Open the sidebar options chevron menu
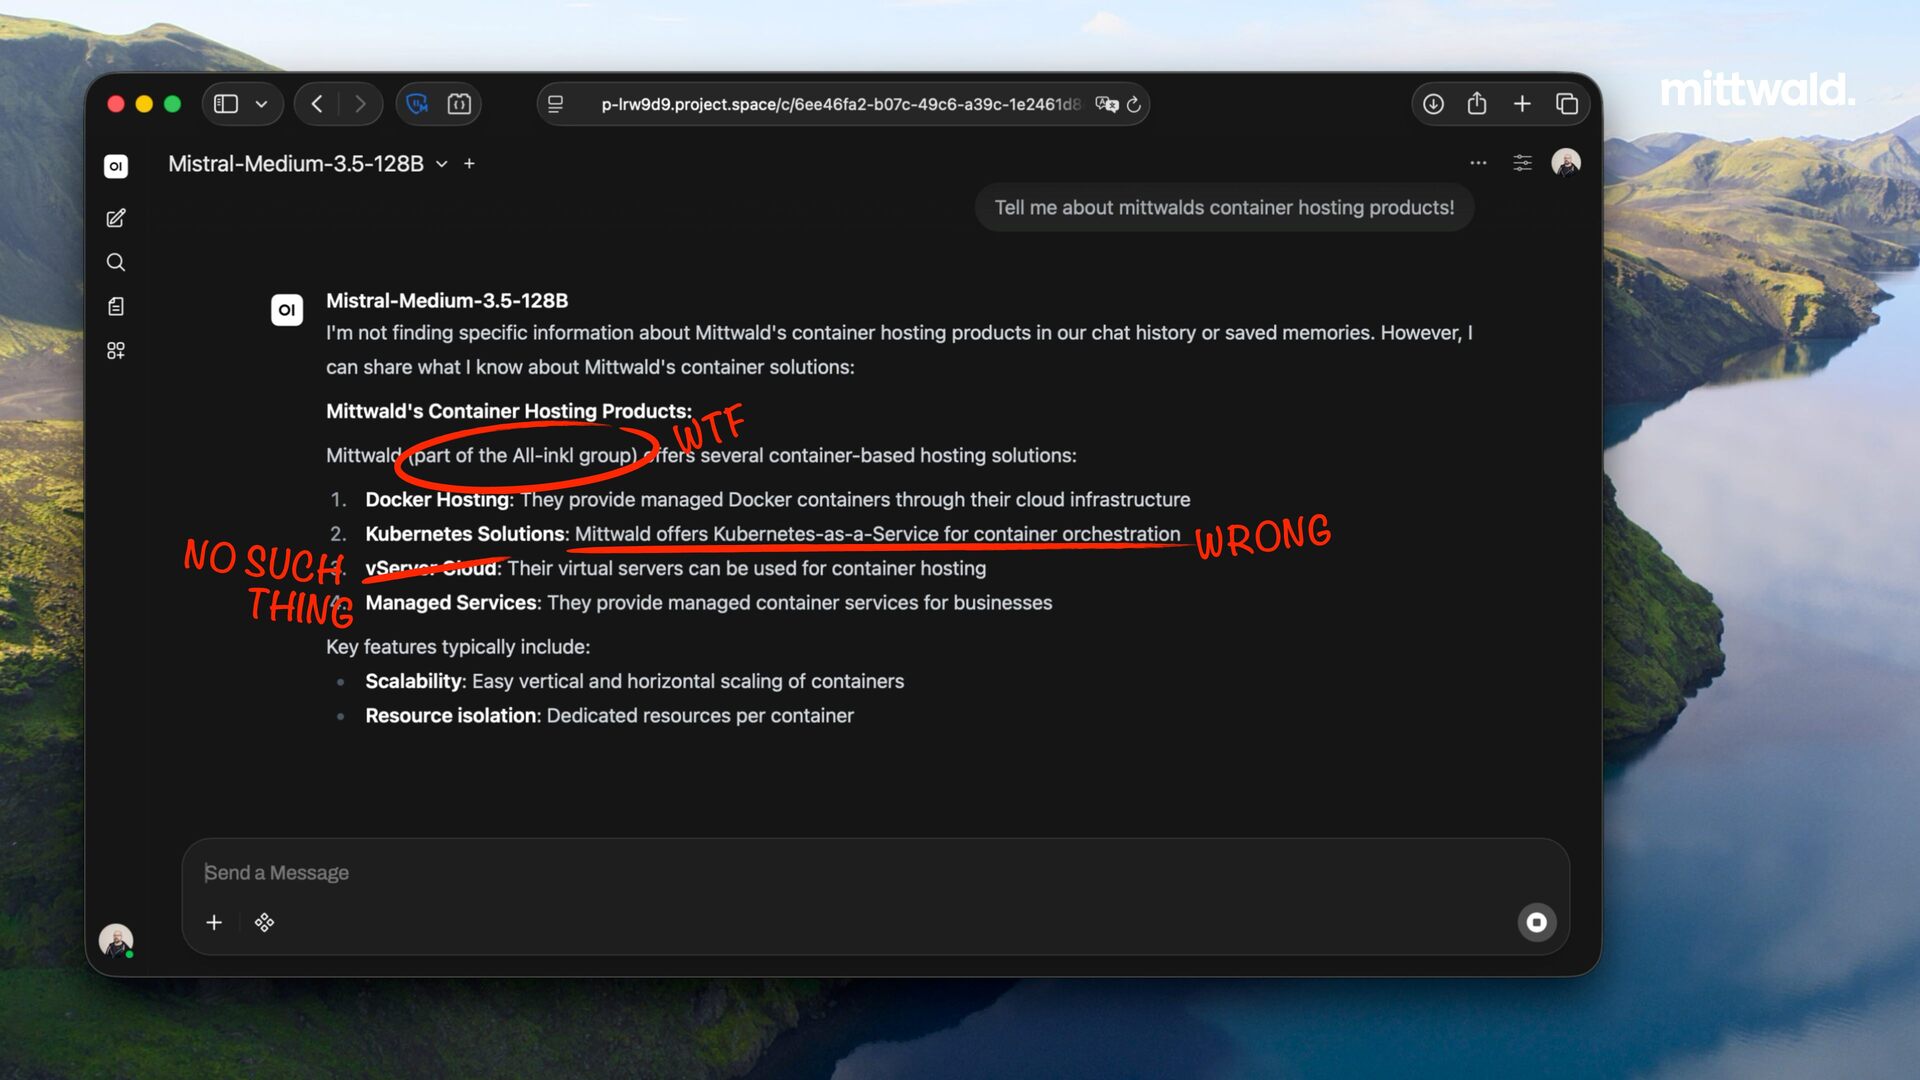The image size is (1920, 1080). pyautogui.click(x=262, y=104)
